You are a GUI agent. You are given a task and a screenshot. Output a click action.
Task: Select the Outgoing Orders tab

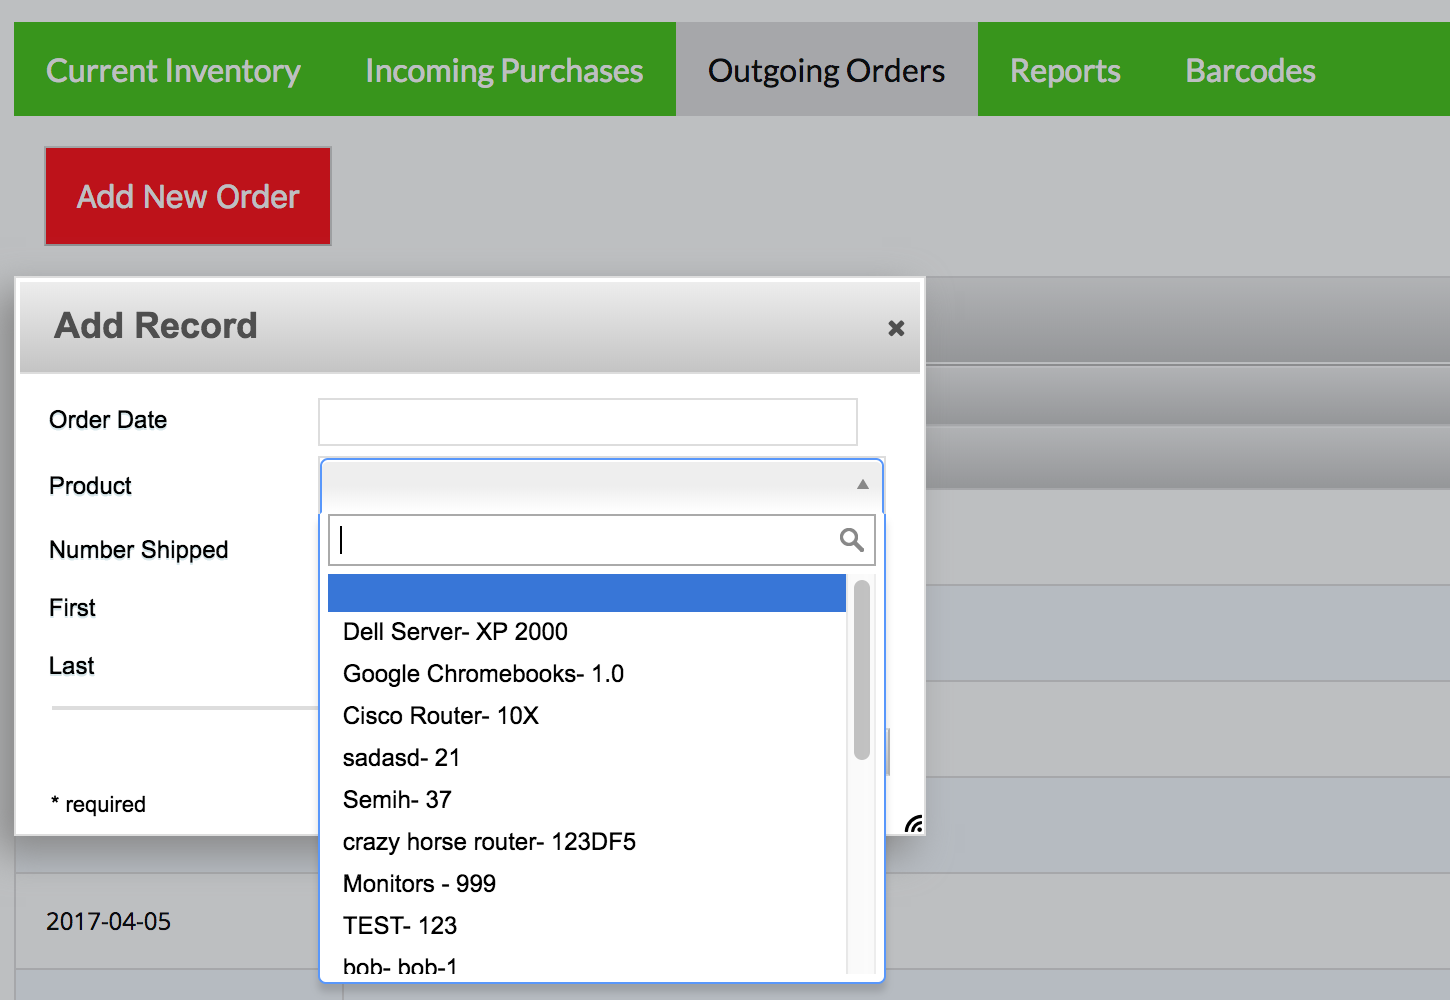(x=826, y=70)
